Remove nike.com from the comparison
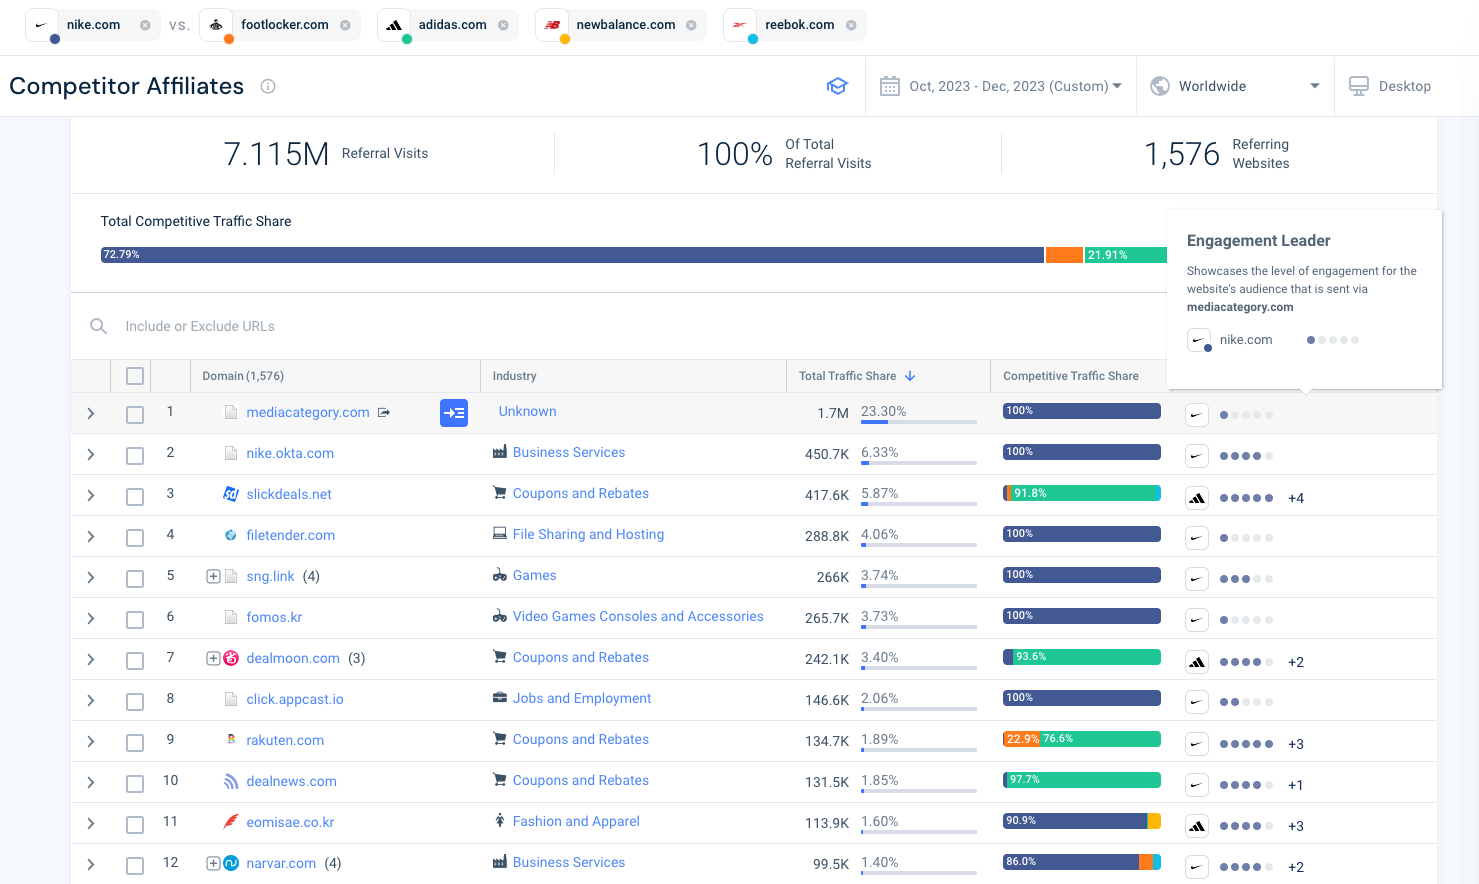Viewport: 1479px width, 884px height. coord(145,25)
